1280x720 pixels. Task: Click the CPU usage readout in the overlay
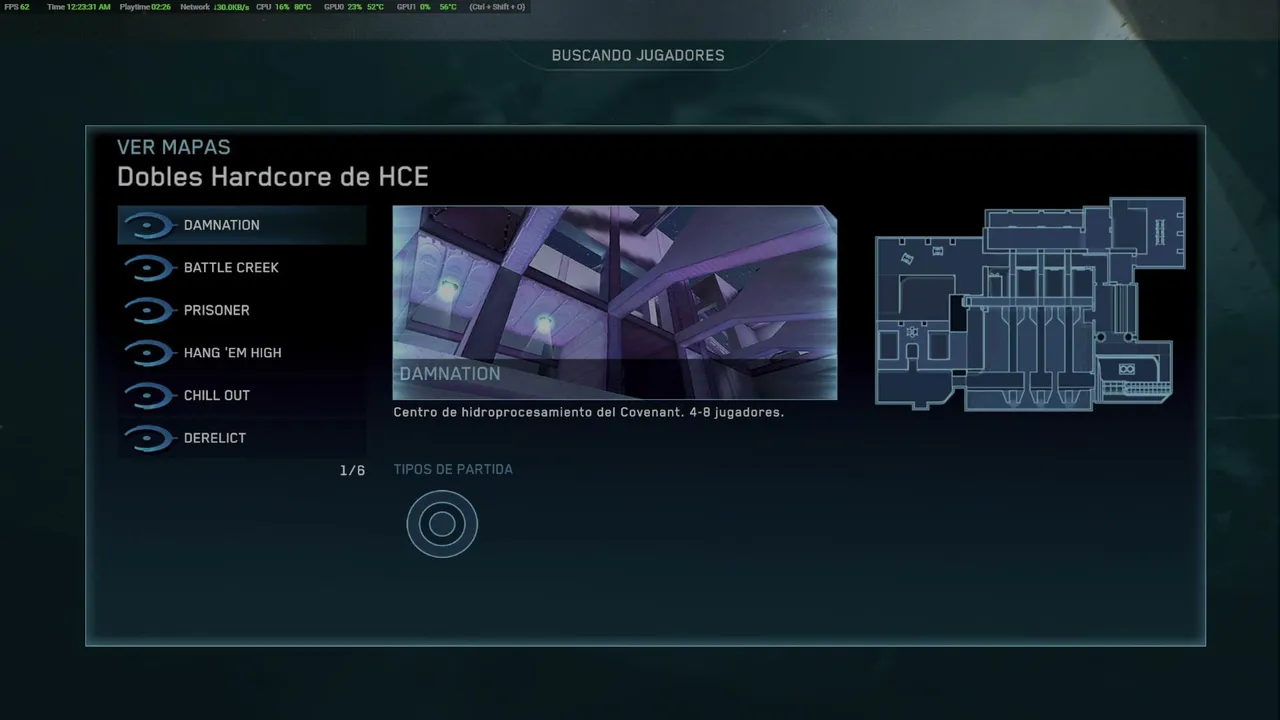[284, 7]
